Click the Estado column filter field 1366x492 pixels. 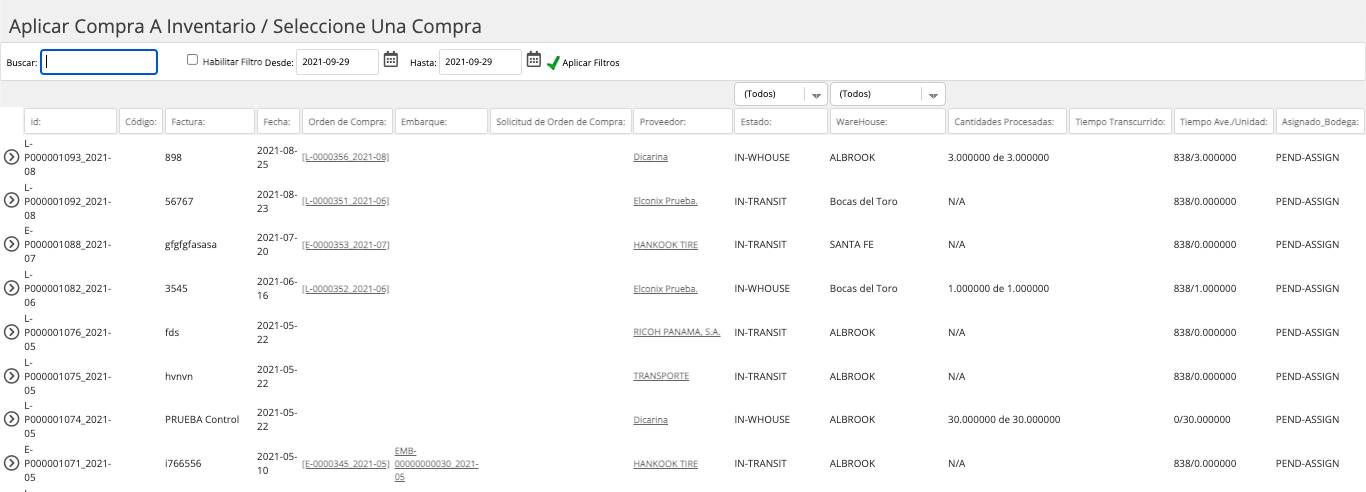[x=780, y=121]
